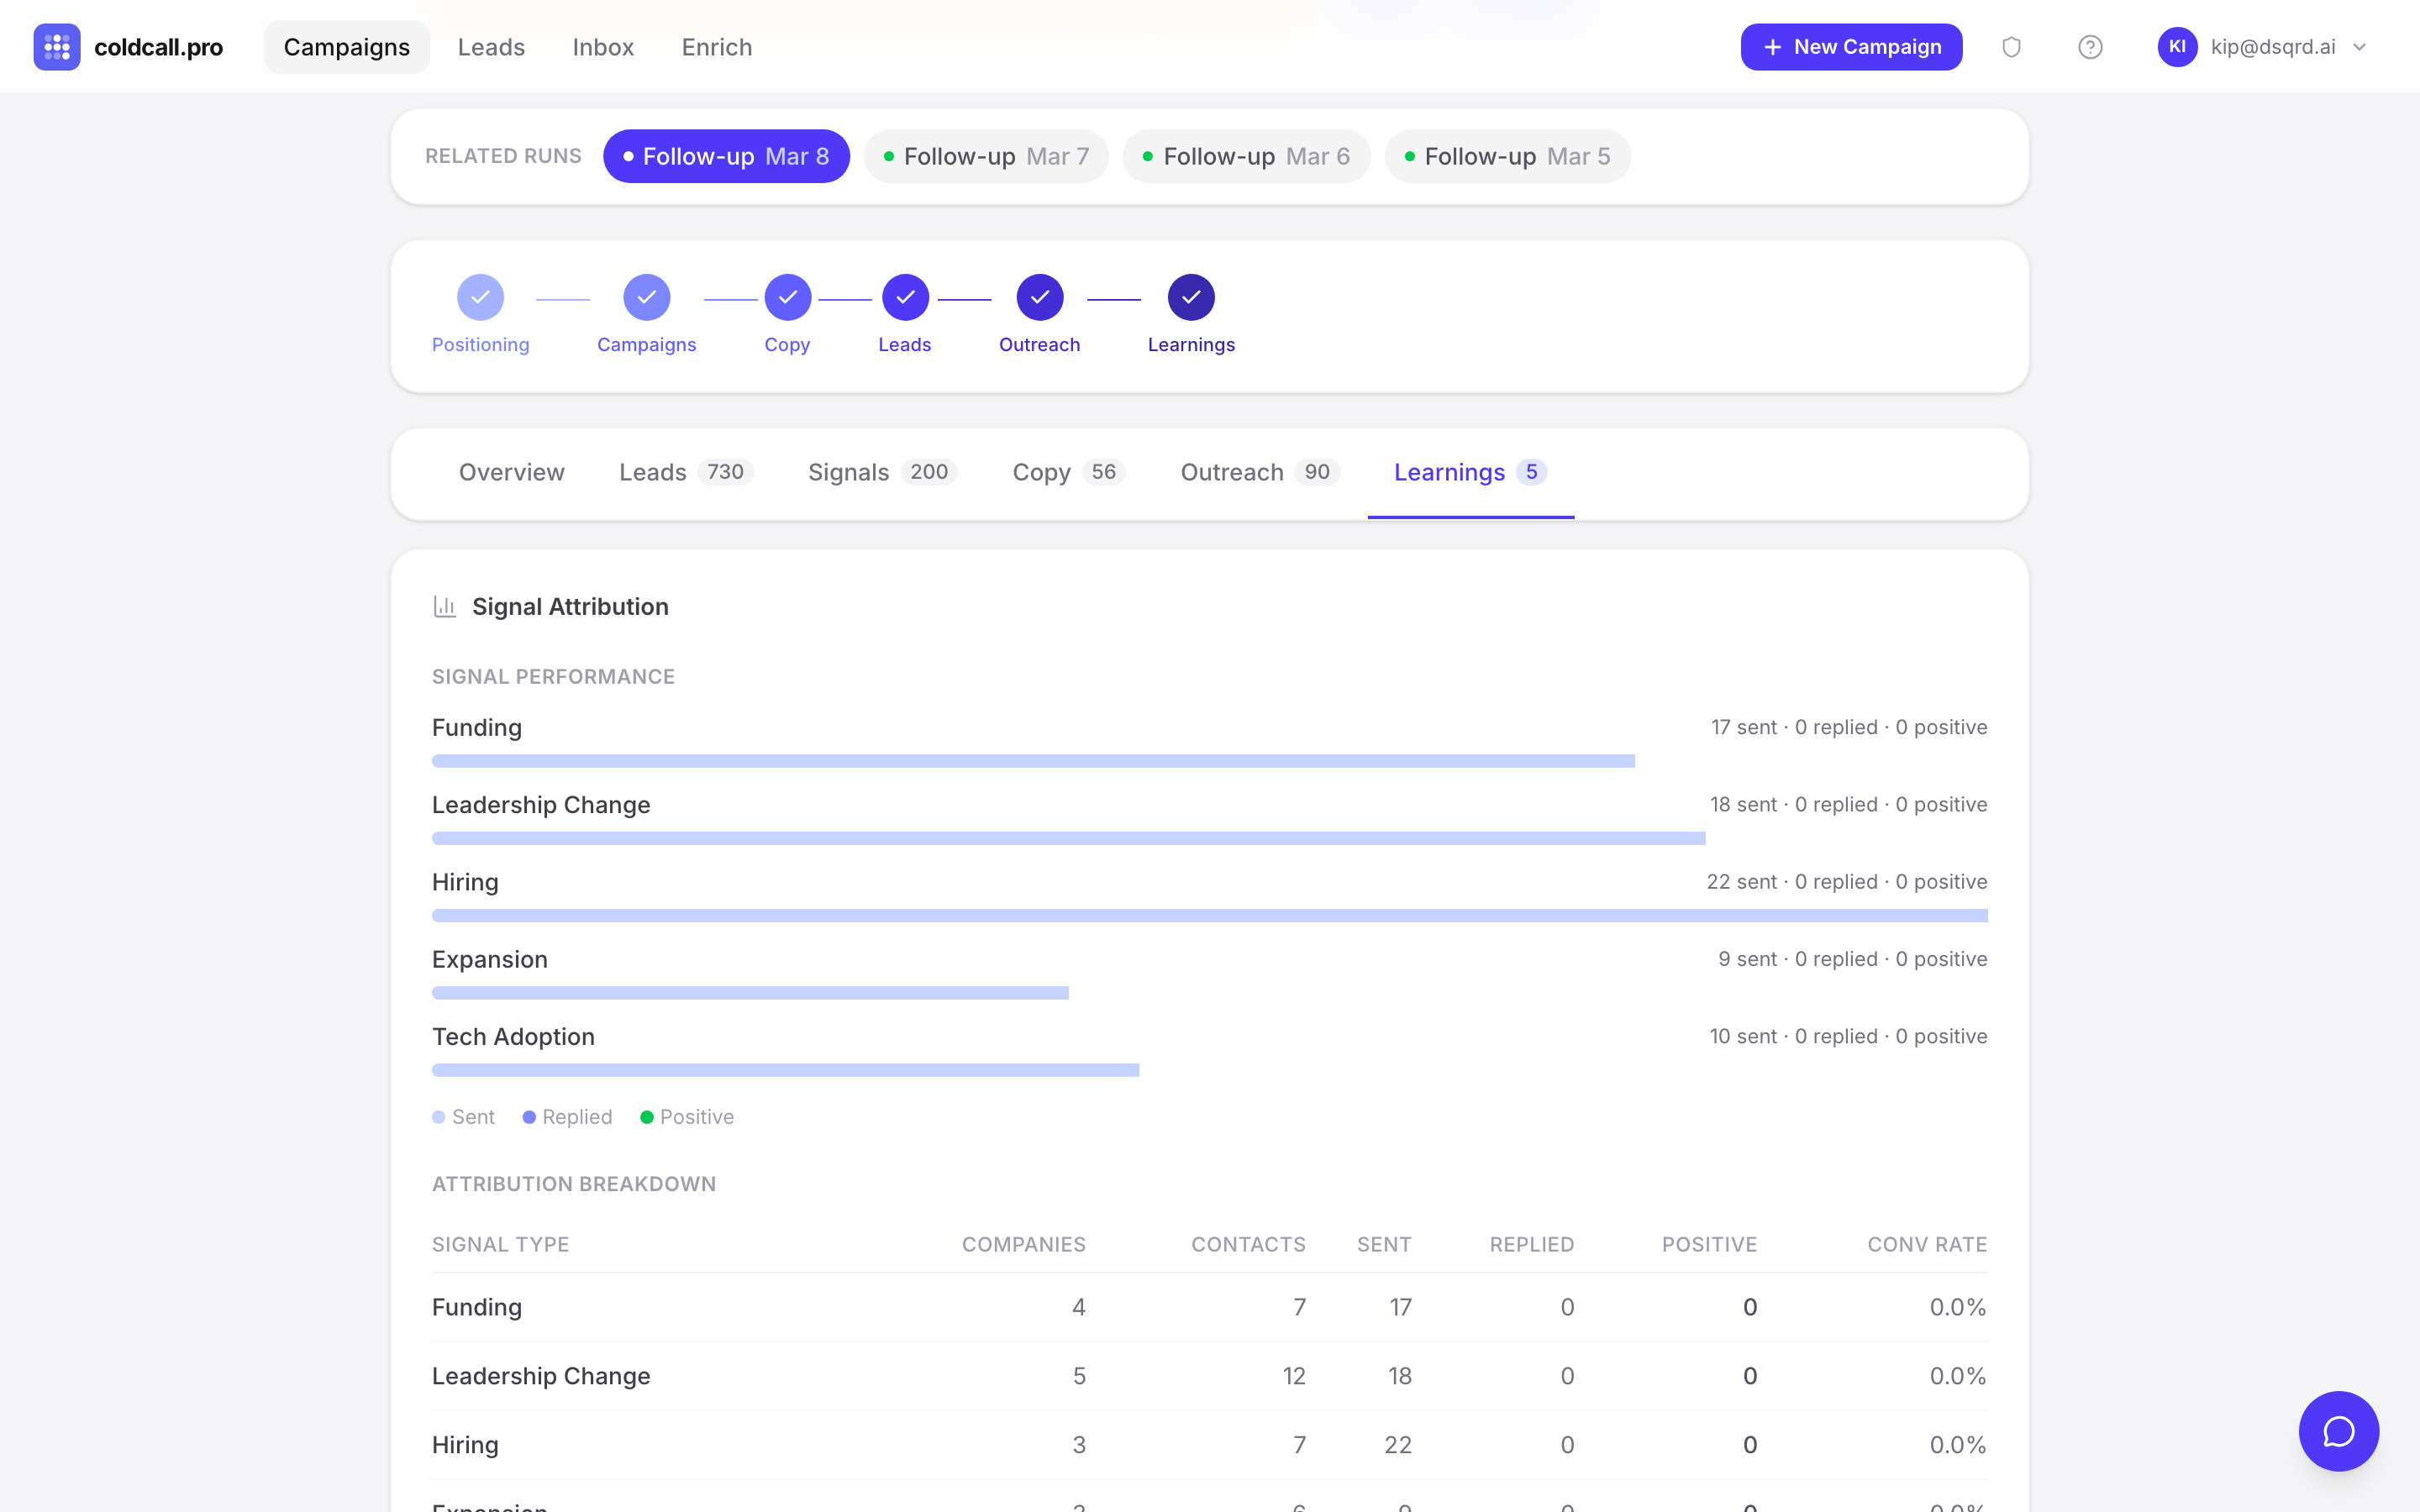Click the Copy step circle in pipeline
Screen dimensions: 2420x1512
tap(788, 297)
